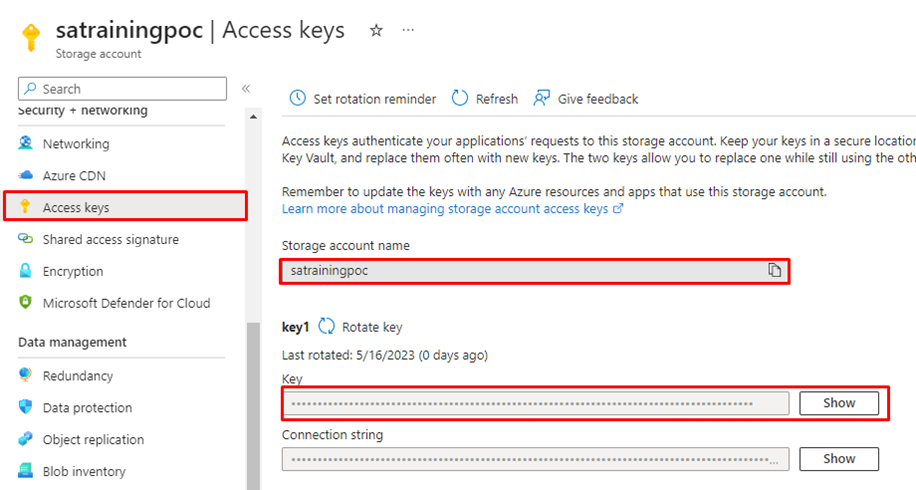Show the key1 Key value
The width and height of the screenshot is (916, 490).
tap(839, 403)
